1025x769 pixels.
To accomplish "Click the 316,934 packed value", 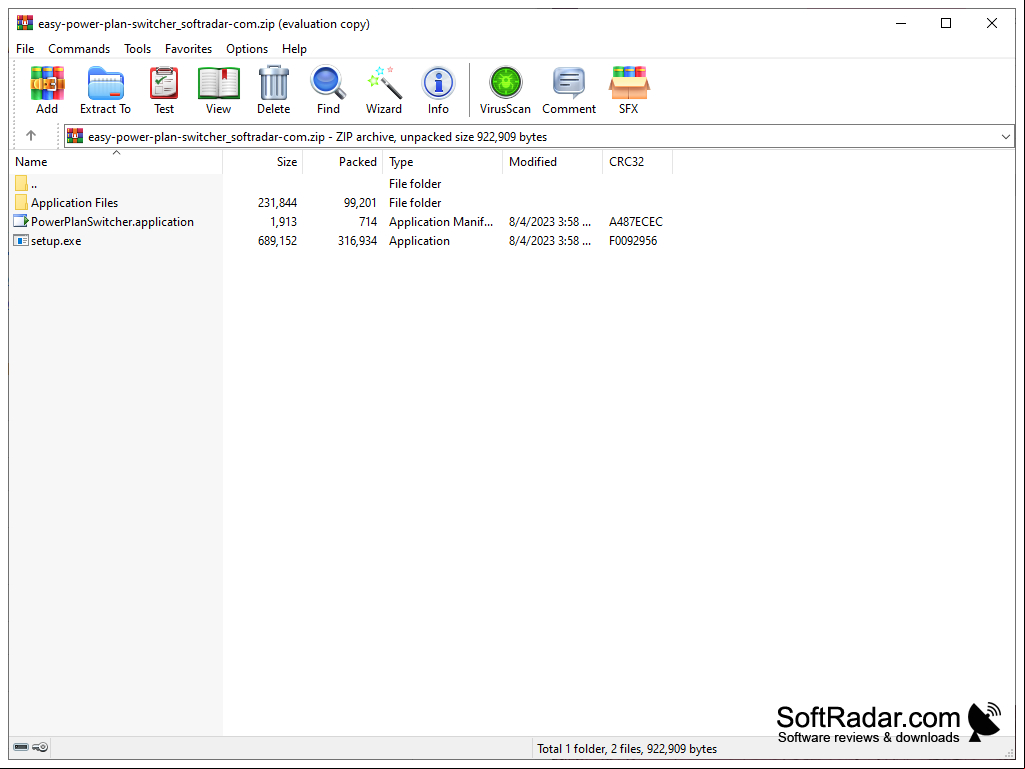I will (x=357, y=241).
